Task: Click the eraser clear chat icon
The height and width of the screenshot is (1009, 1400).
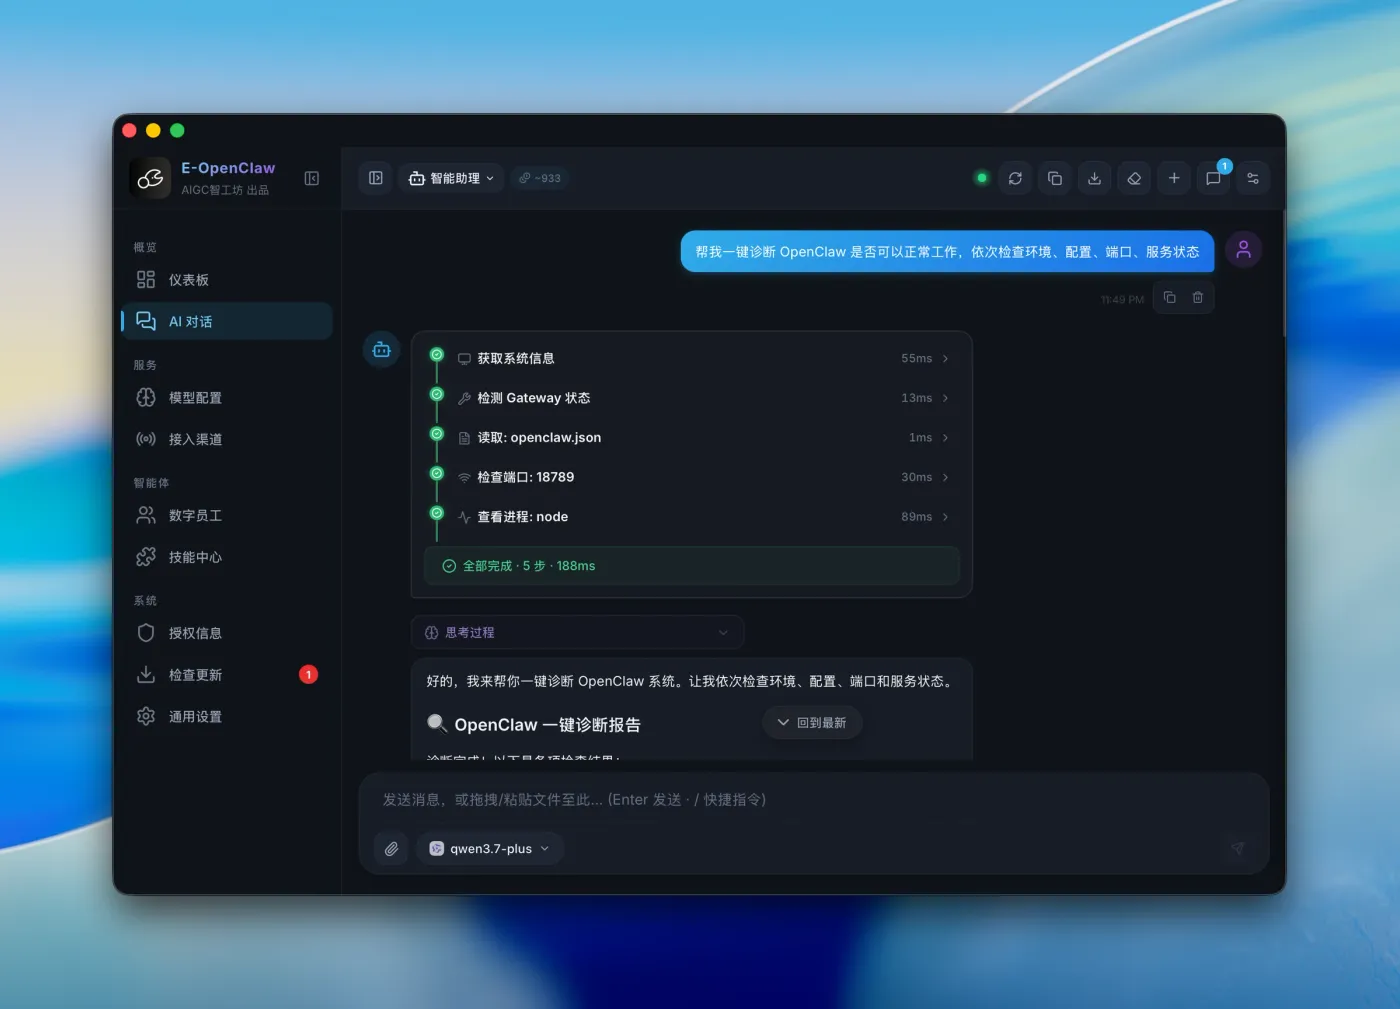Action: 1134,178
